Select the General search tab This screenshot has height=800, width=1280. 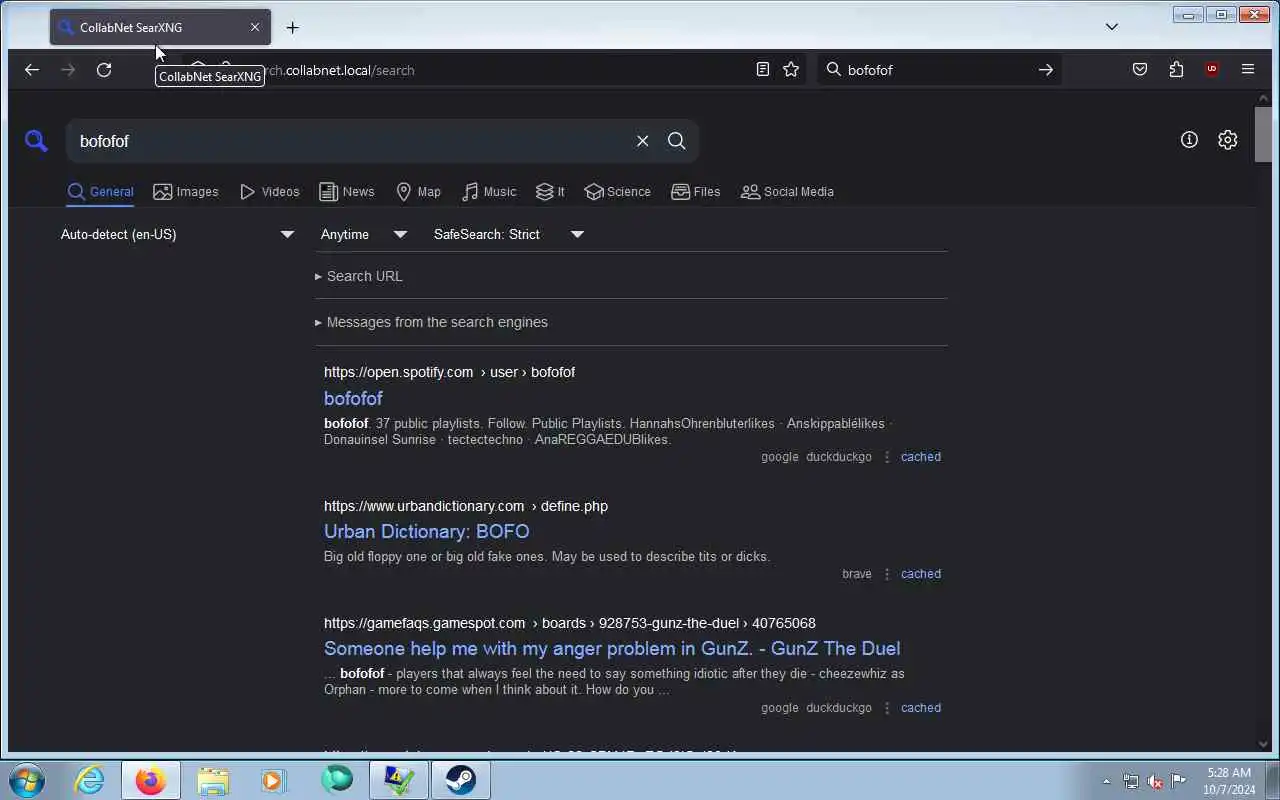click(x=100, y=192)
